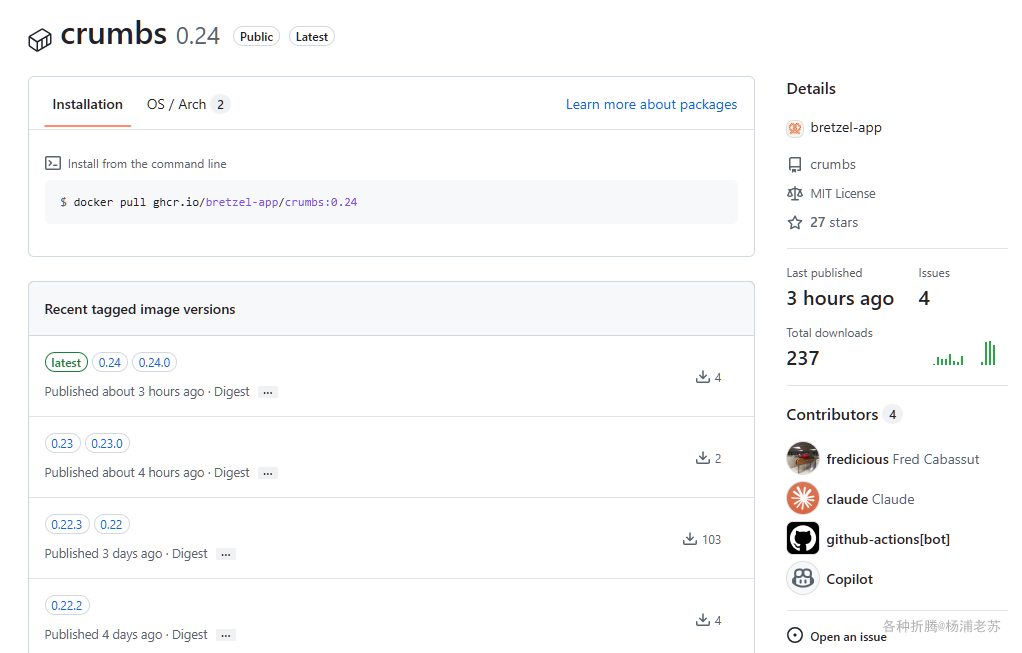Click the green downloads sparkline chart
Image resolution: width=1022 pixels, height=653 pixels.
964,354
